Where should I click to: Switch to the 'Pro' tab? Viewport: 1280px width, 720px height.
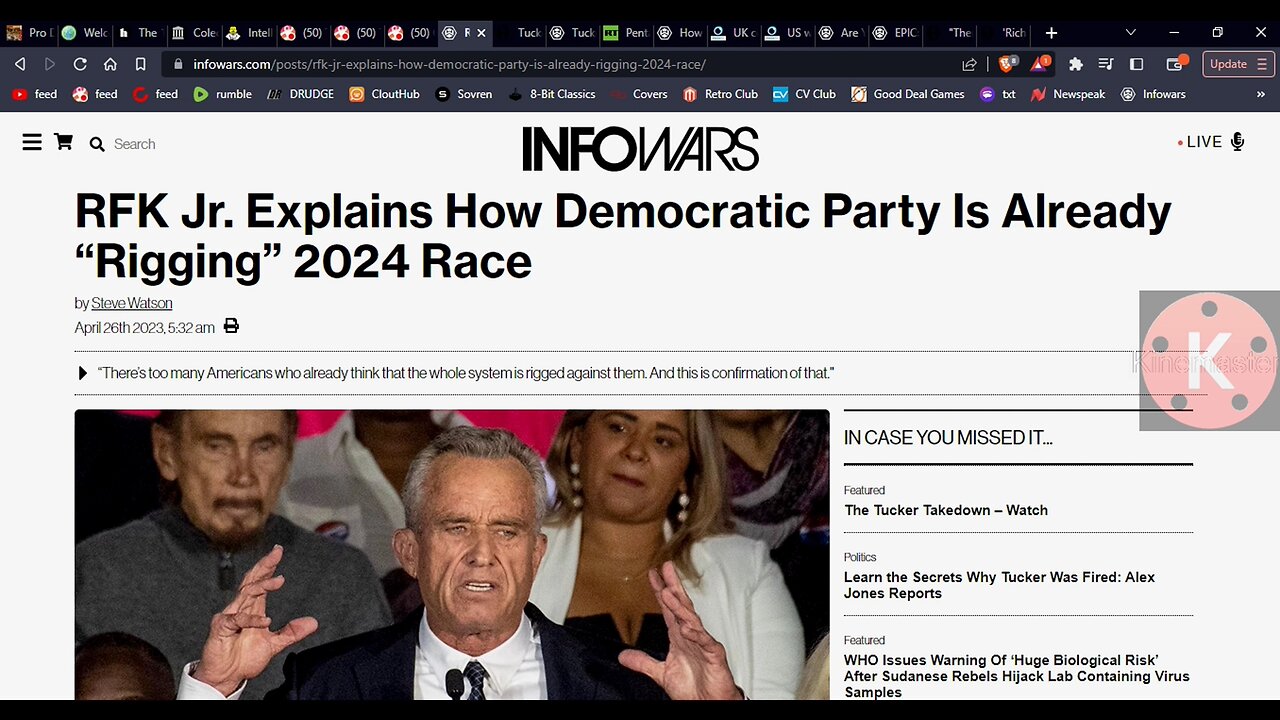click(28, 33)
